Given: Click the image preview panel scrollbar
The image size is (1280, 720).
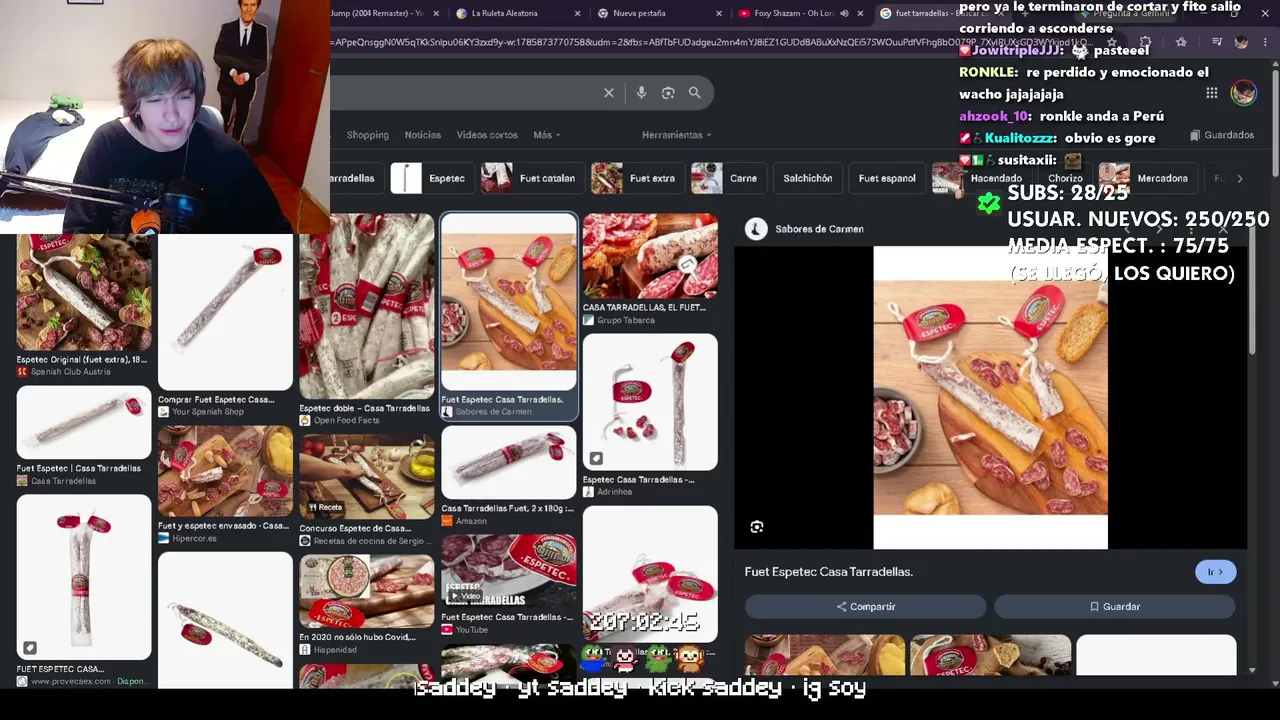Looking at the screenshot, I should [x=1252, y=290].
